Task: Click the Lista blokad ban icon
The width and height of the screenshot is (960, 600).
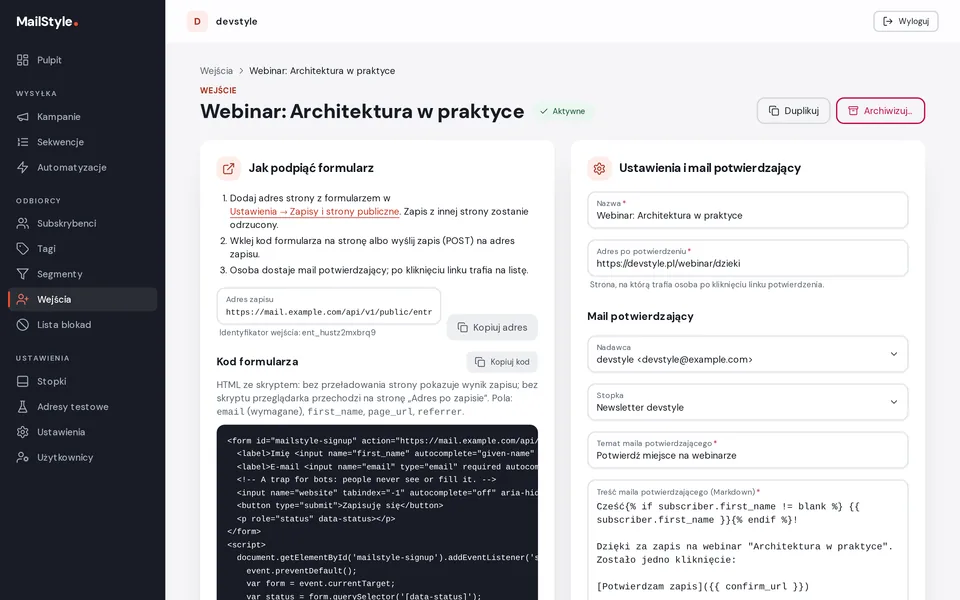Action: click(x=23, y=324)
